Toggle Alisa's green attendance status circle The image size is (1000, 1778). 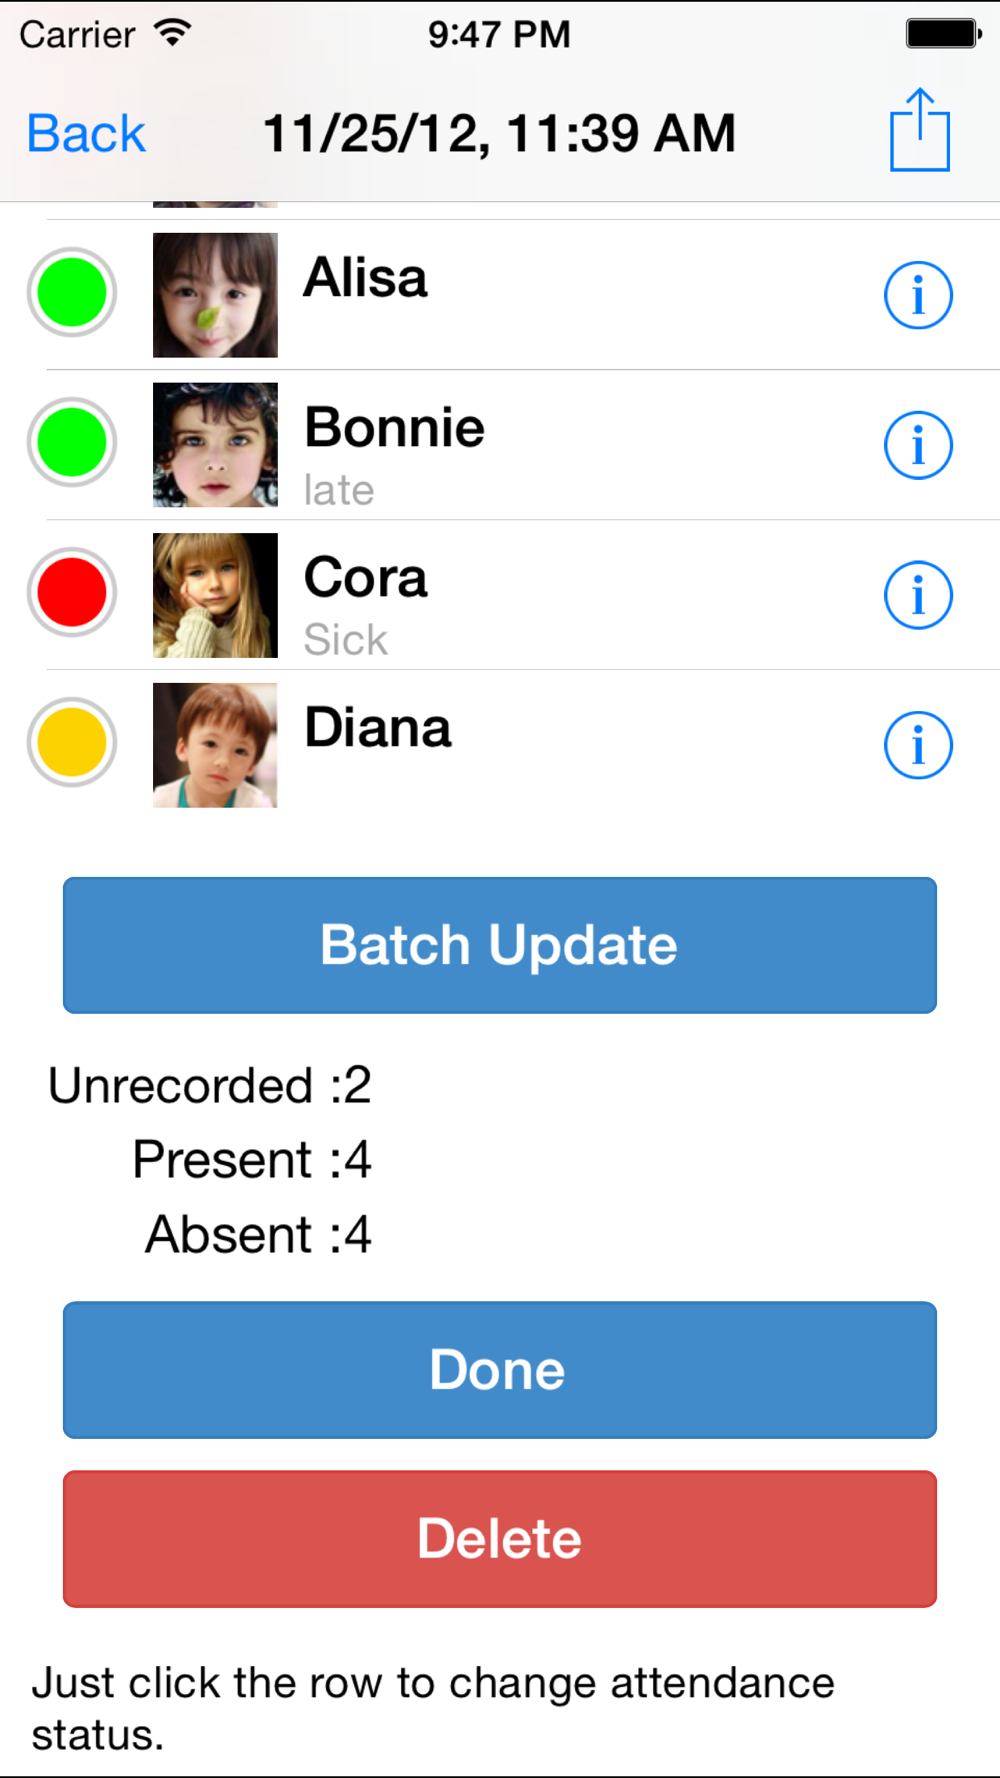click(72, 293)
